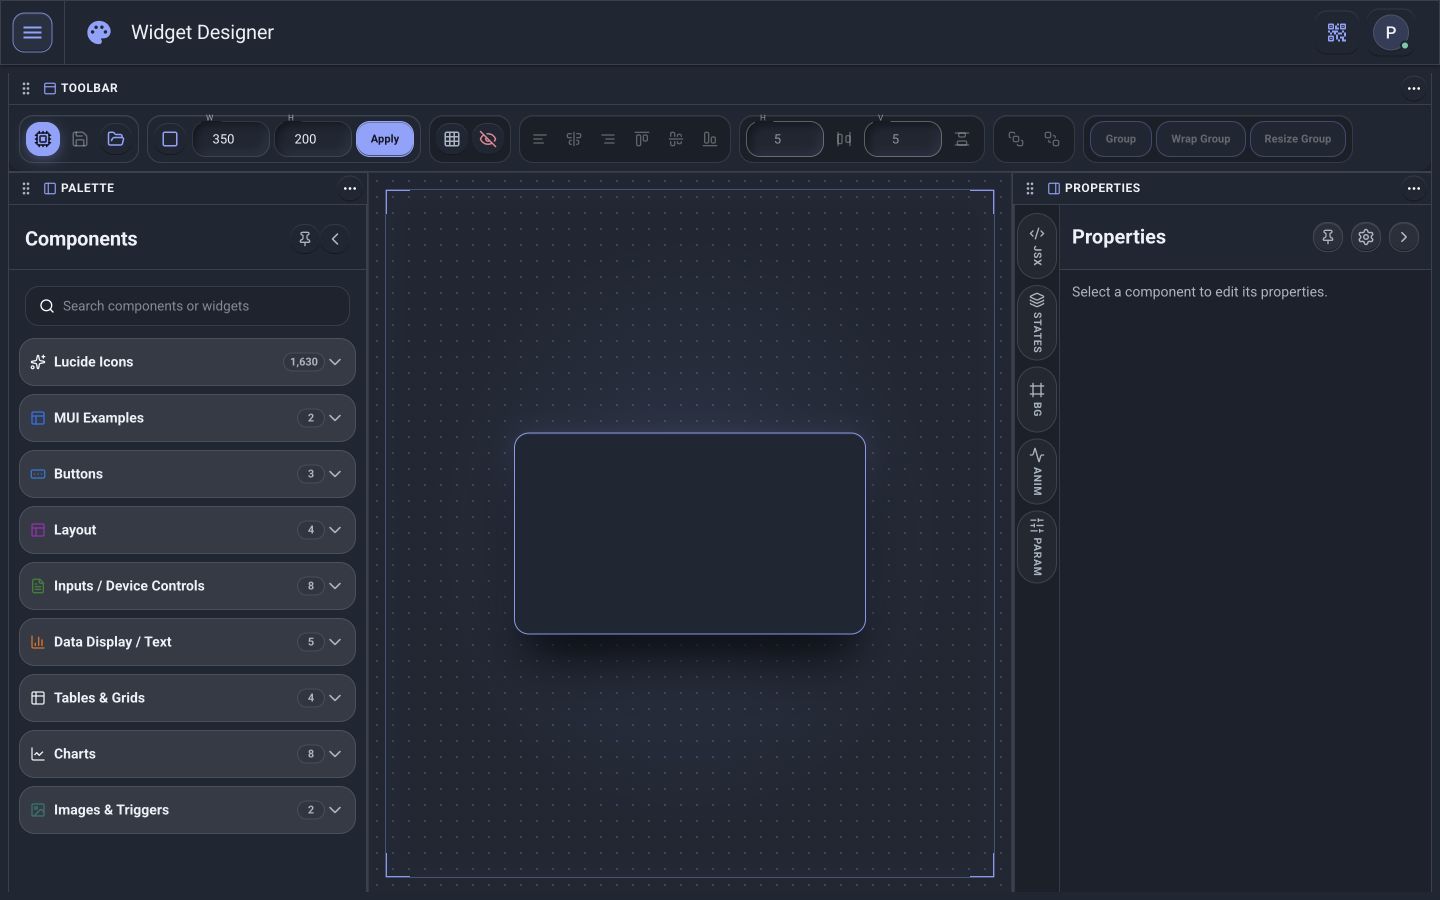
Task: Expand the Images & Triggers category
Action: (187, 810)
